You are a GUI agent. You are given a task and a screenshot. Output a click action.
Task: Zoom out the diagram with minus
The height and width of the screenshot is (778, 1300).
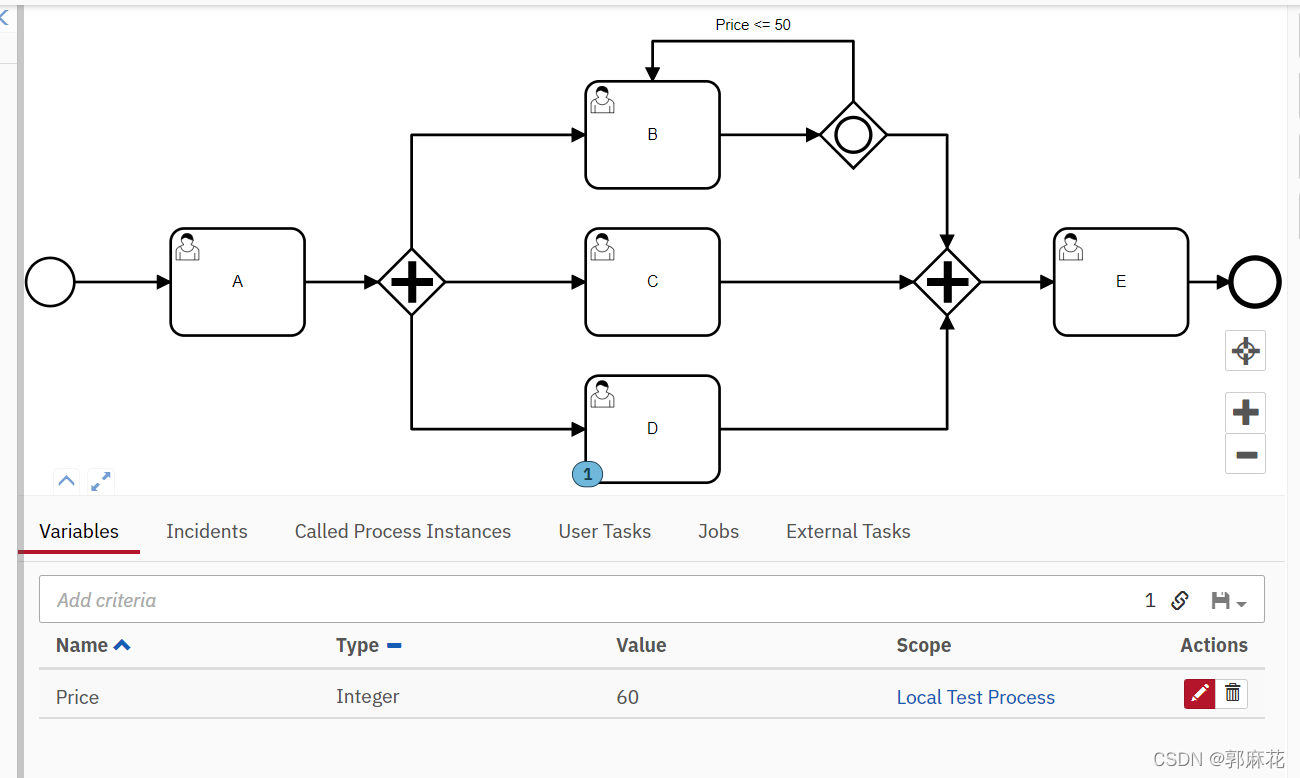tap(1246, 454)
